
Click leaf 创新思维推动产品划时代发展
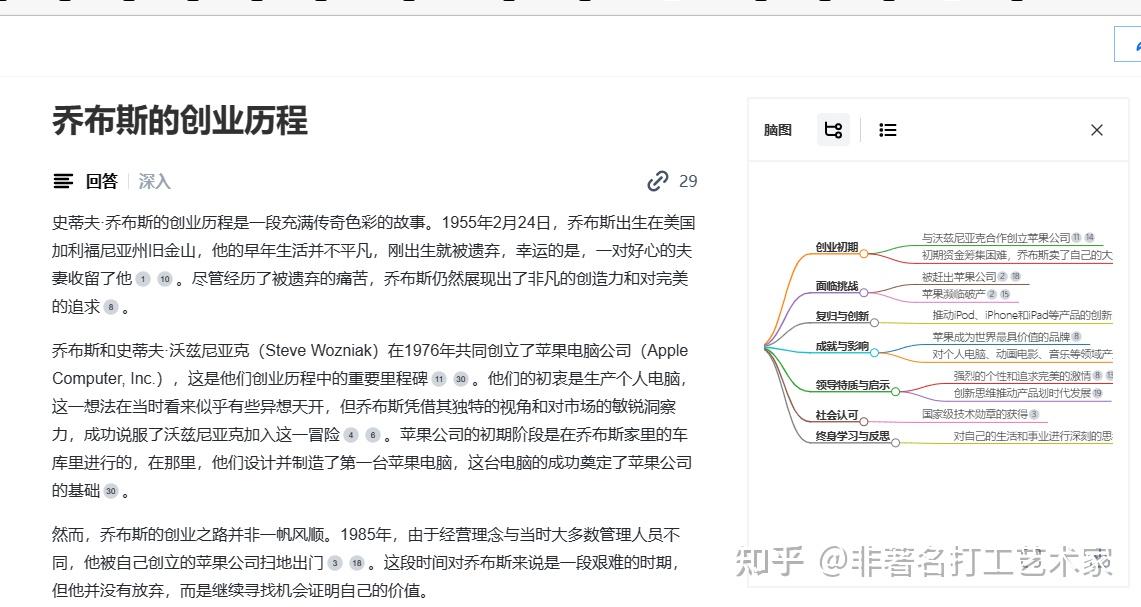coord(1022,393)
